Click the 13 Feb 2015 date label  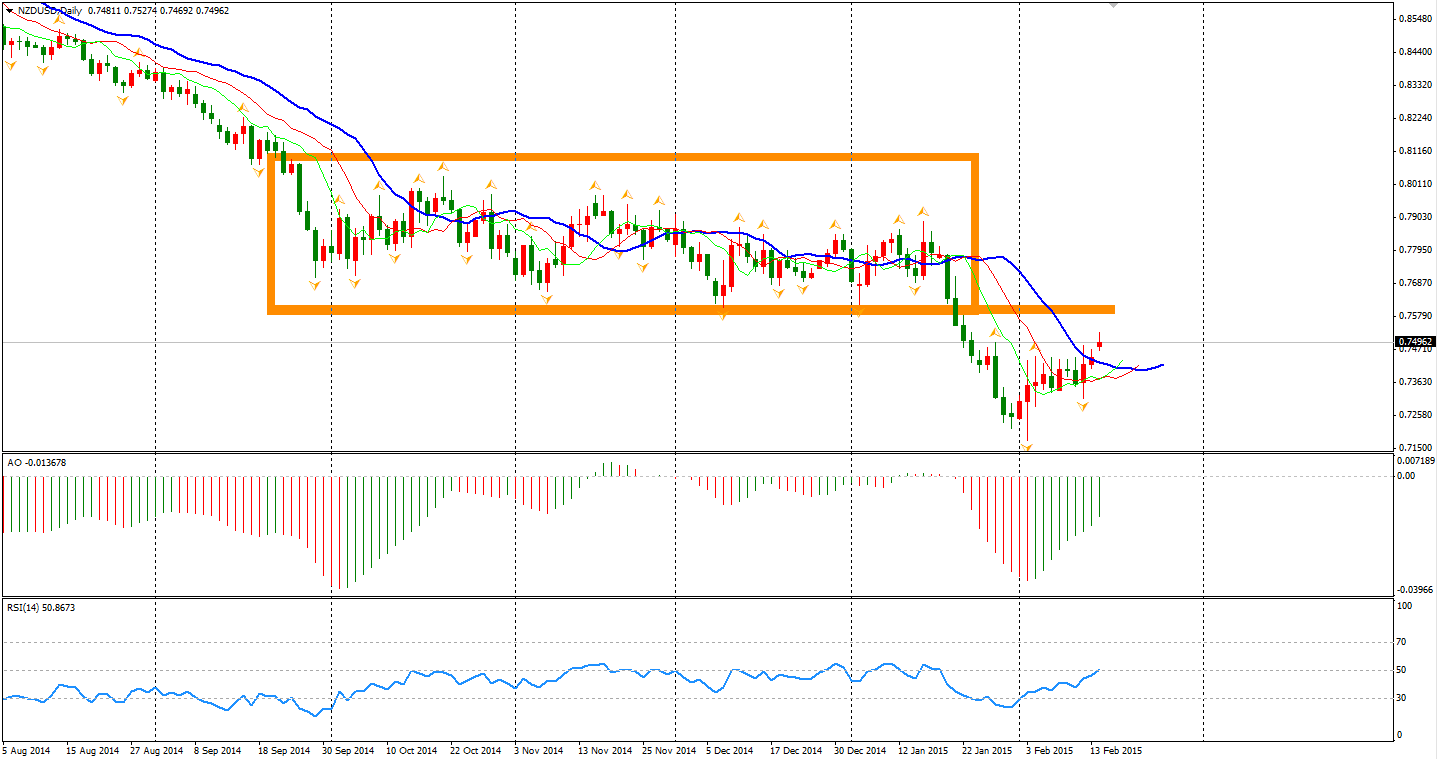click(1116, 749)
